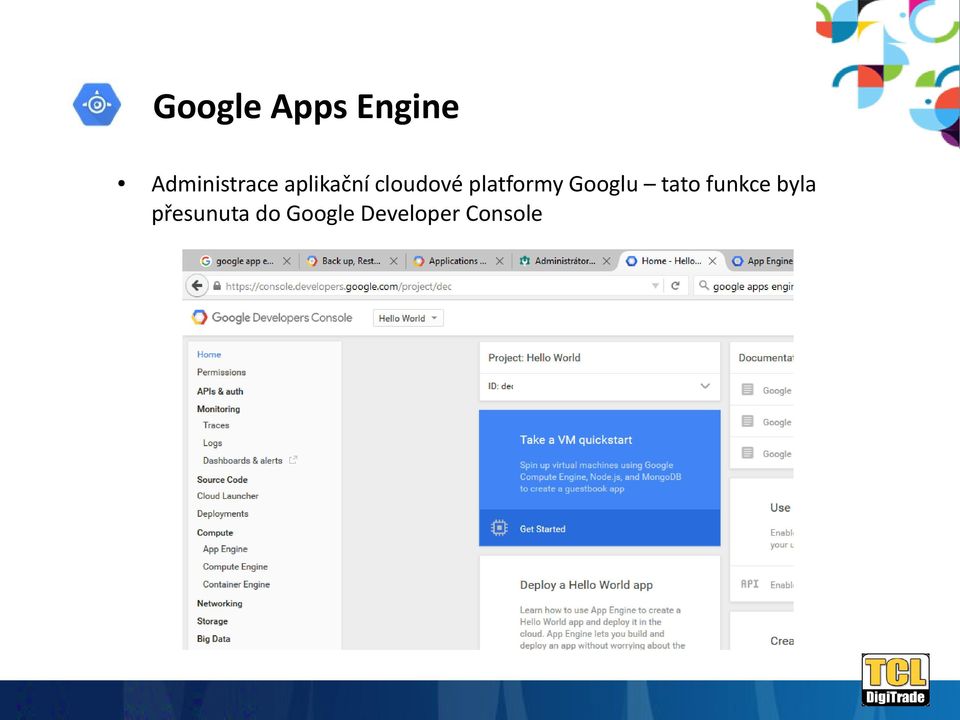Viewport: 960px width, 720px height.
Task: Switch to the 'Back up, Rest...' tab
Action: (351, 261)
